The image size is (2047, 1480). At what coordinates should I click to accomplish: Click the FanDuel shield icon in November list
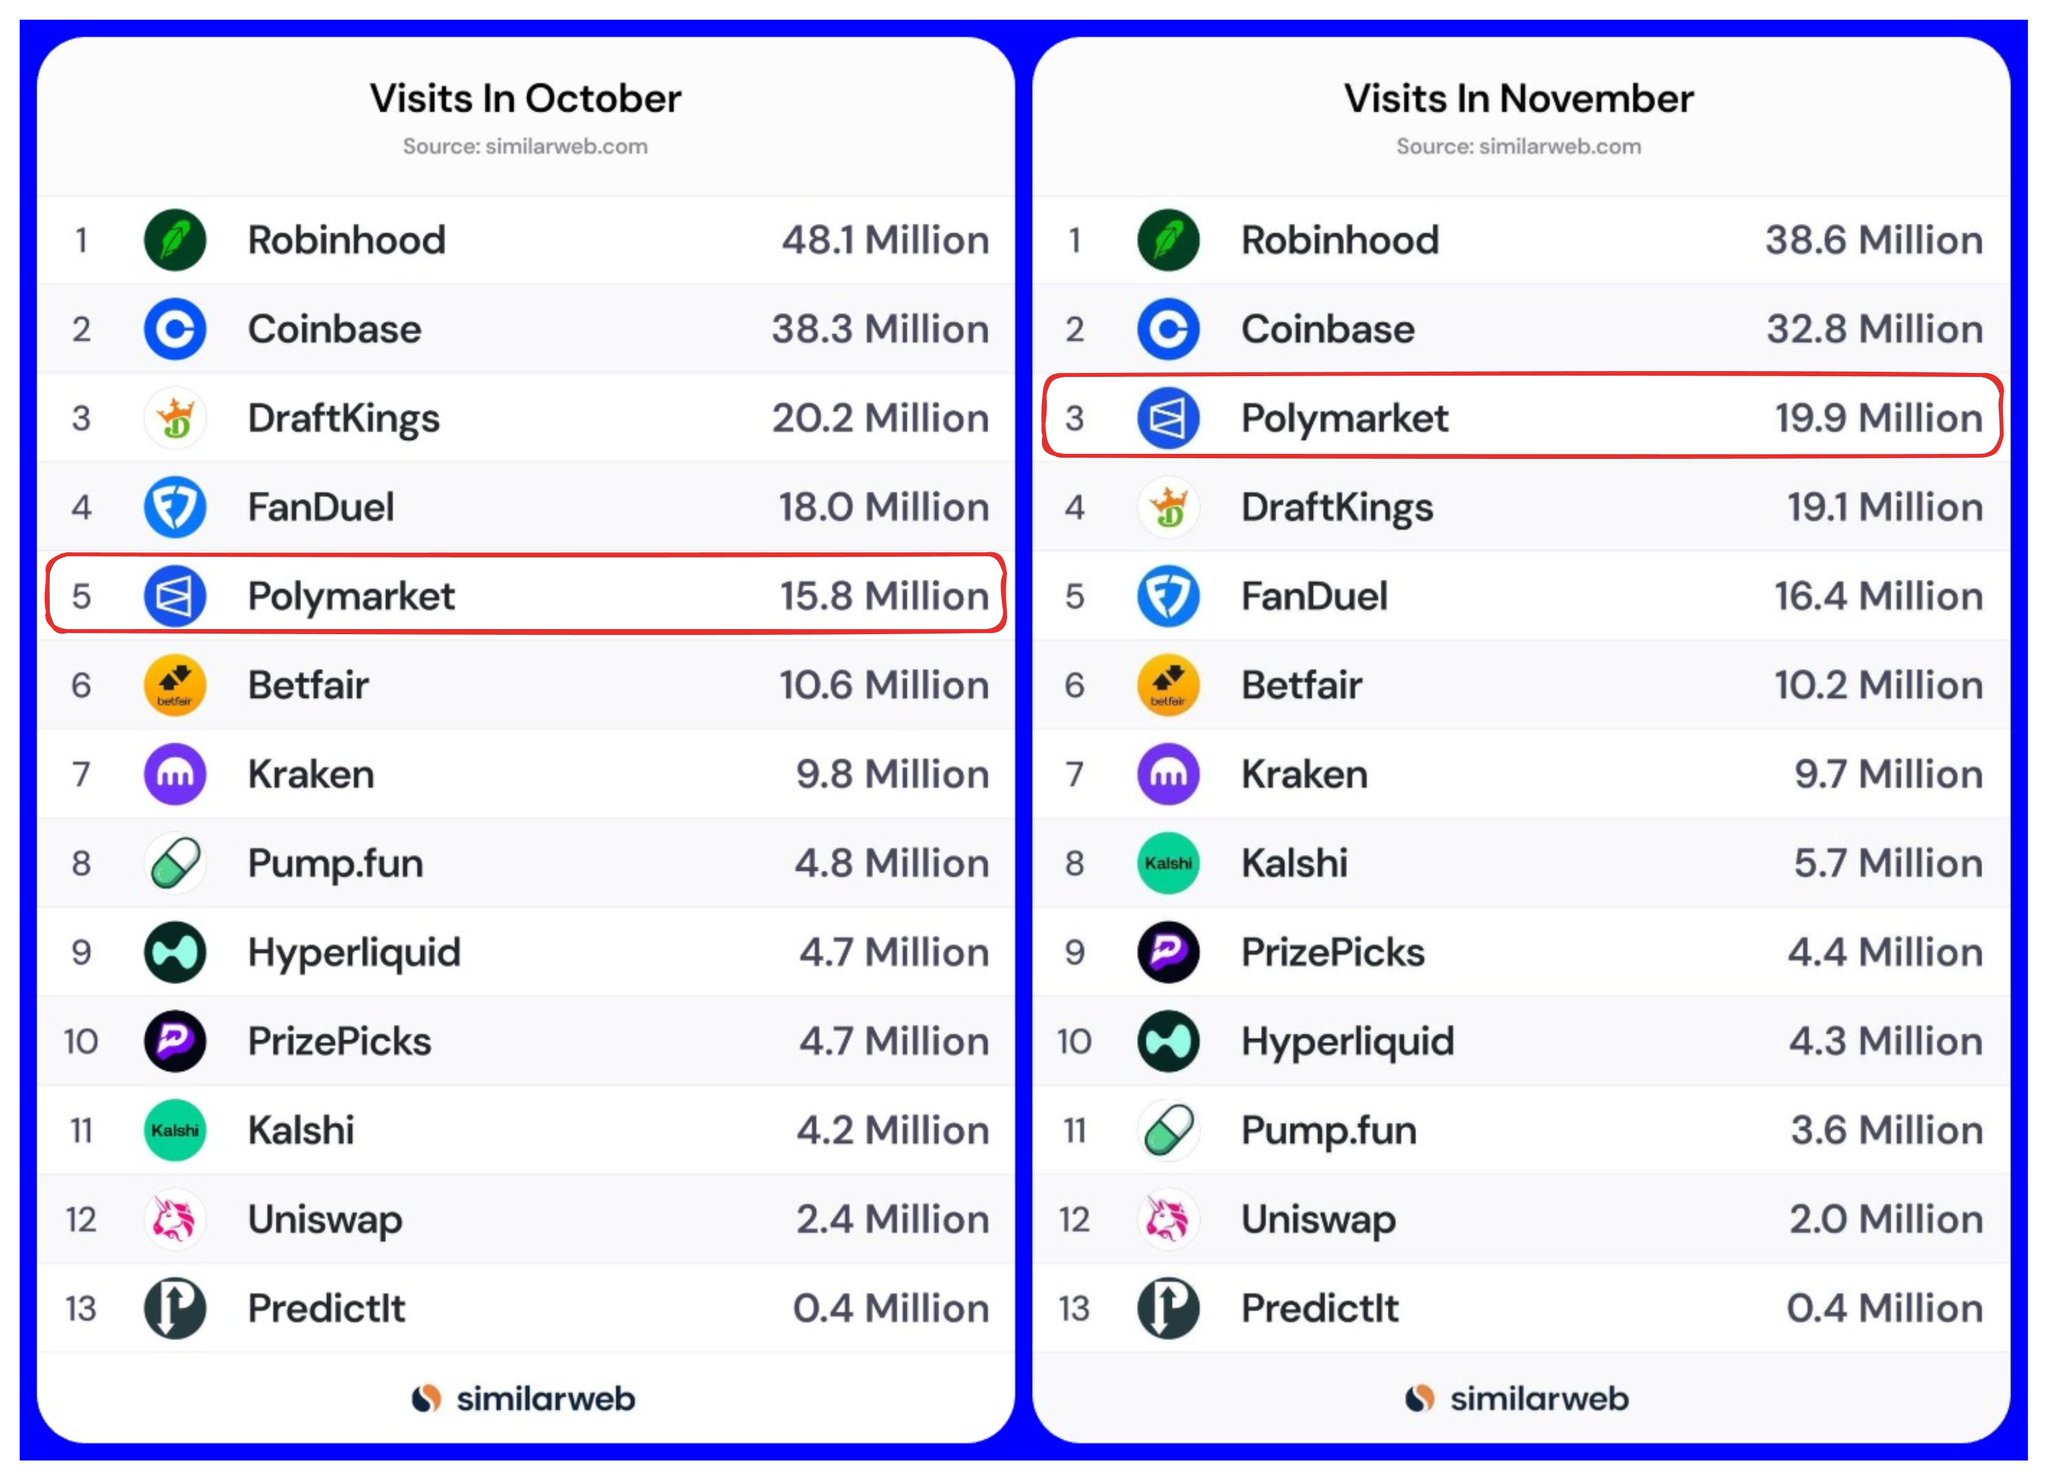coord(1168,596)
